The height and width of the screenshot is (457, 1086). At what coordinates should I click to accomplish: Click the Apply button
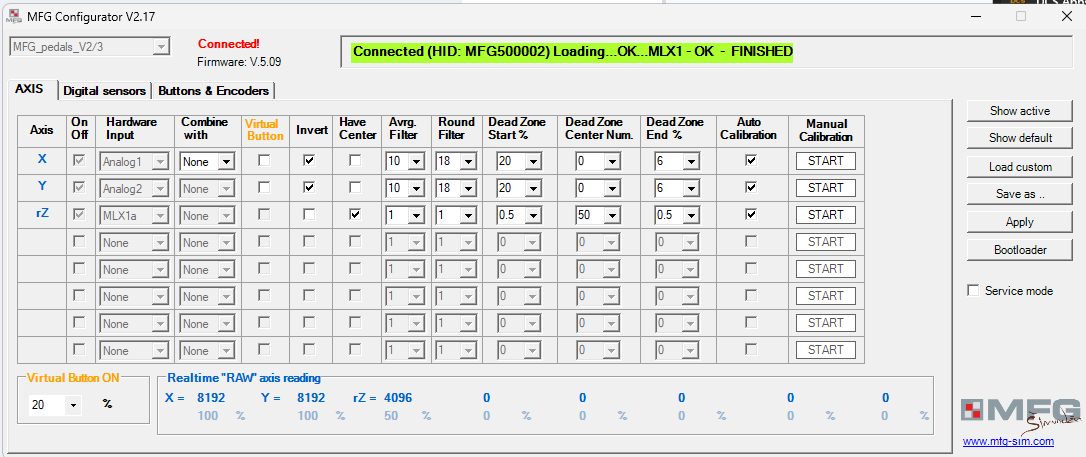click(1020, 222)
